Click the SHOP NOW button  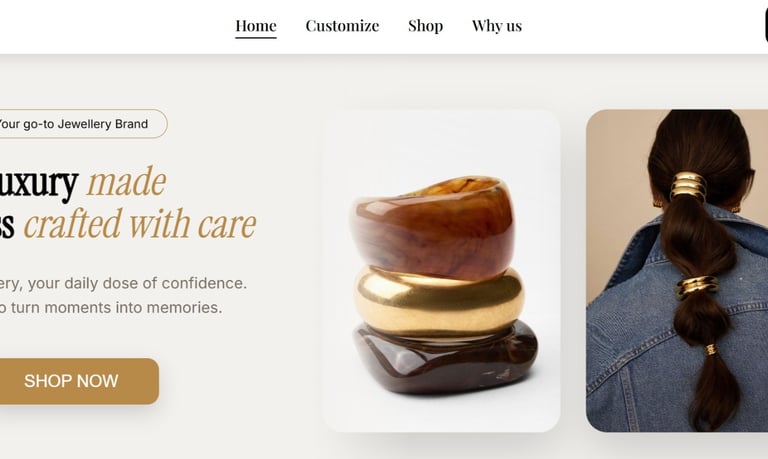pyautogui.click(x=74, y=381)
